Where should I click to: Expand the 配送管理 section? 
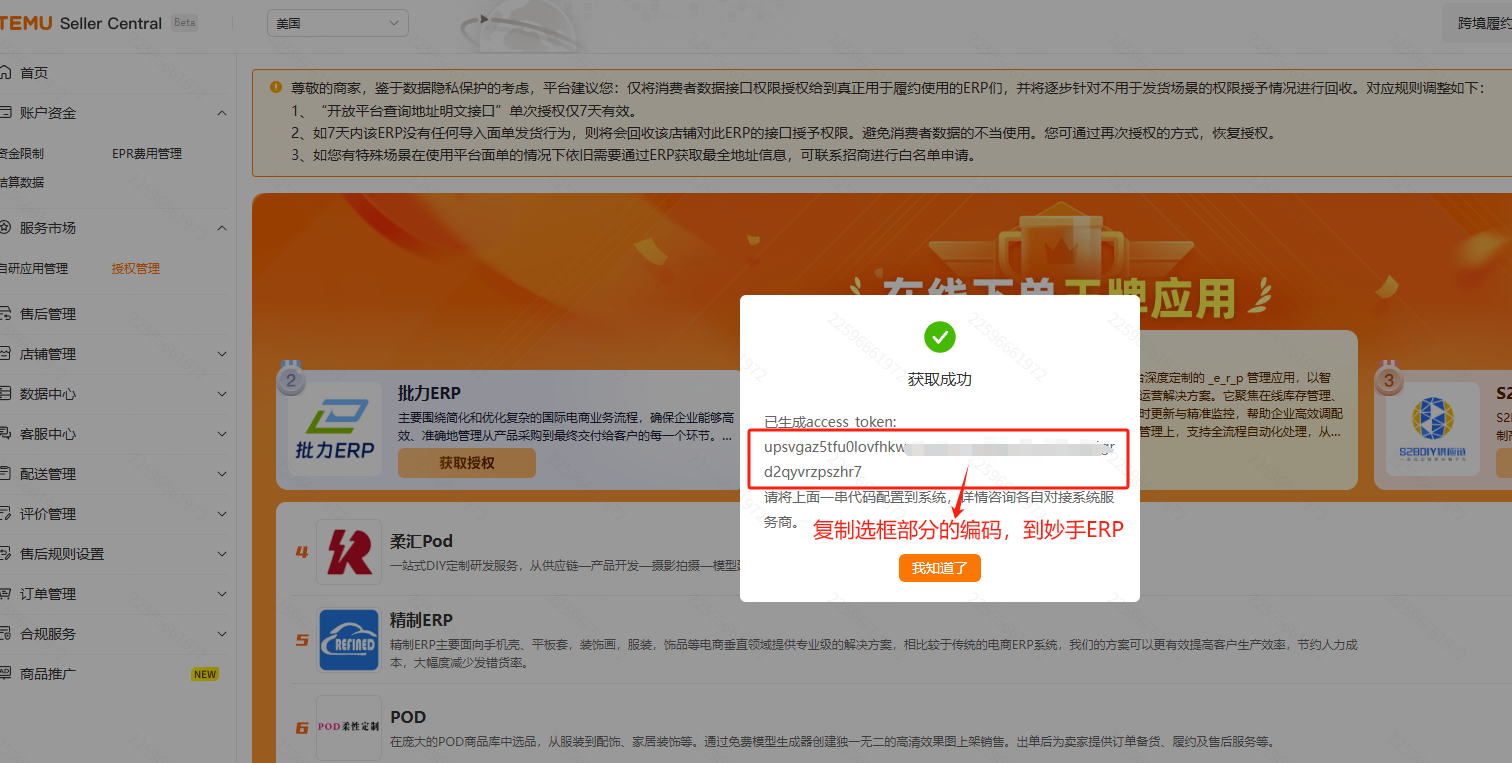pyautogui.click(x=222, y=474)
